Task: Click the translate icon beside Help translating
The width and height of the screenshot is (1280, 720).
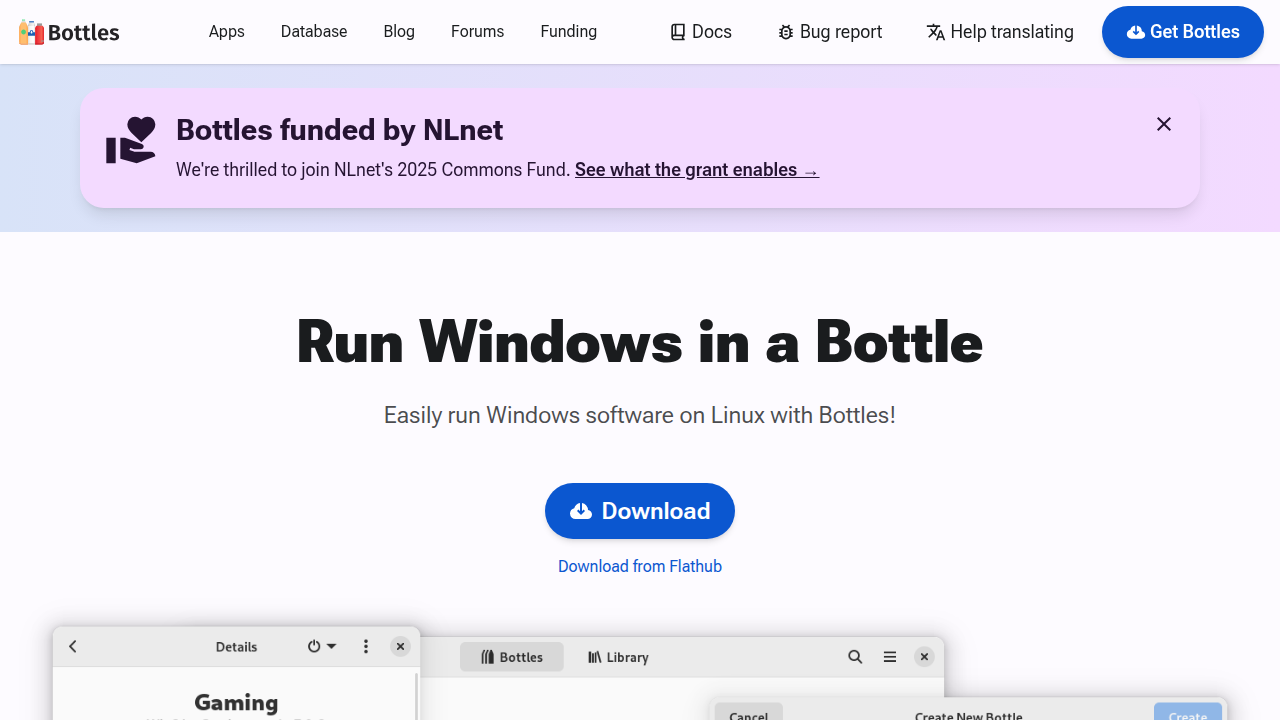Action: pos(936,31)
